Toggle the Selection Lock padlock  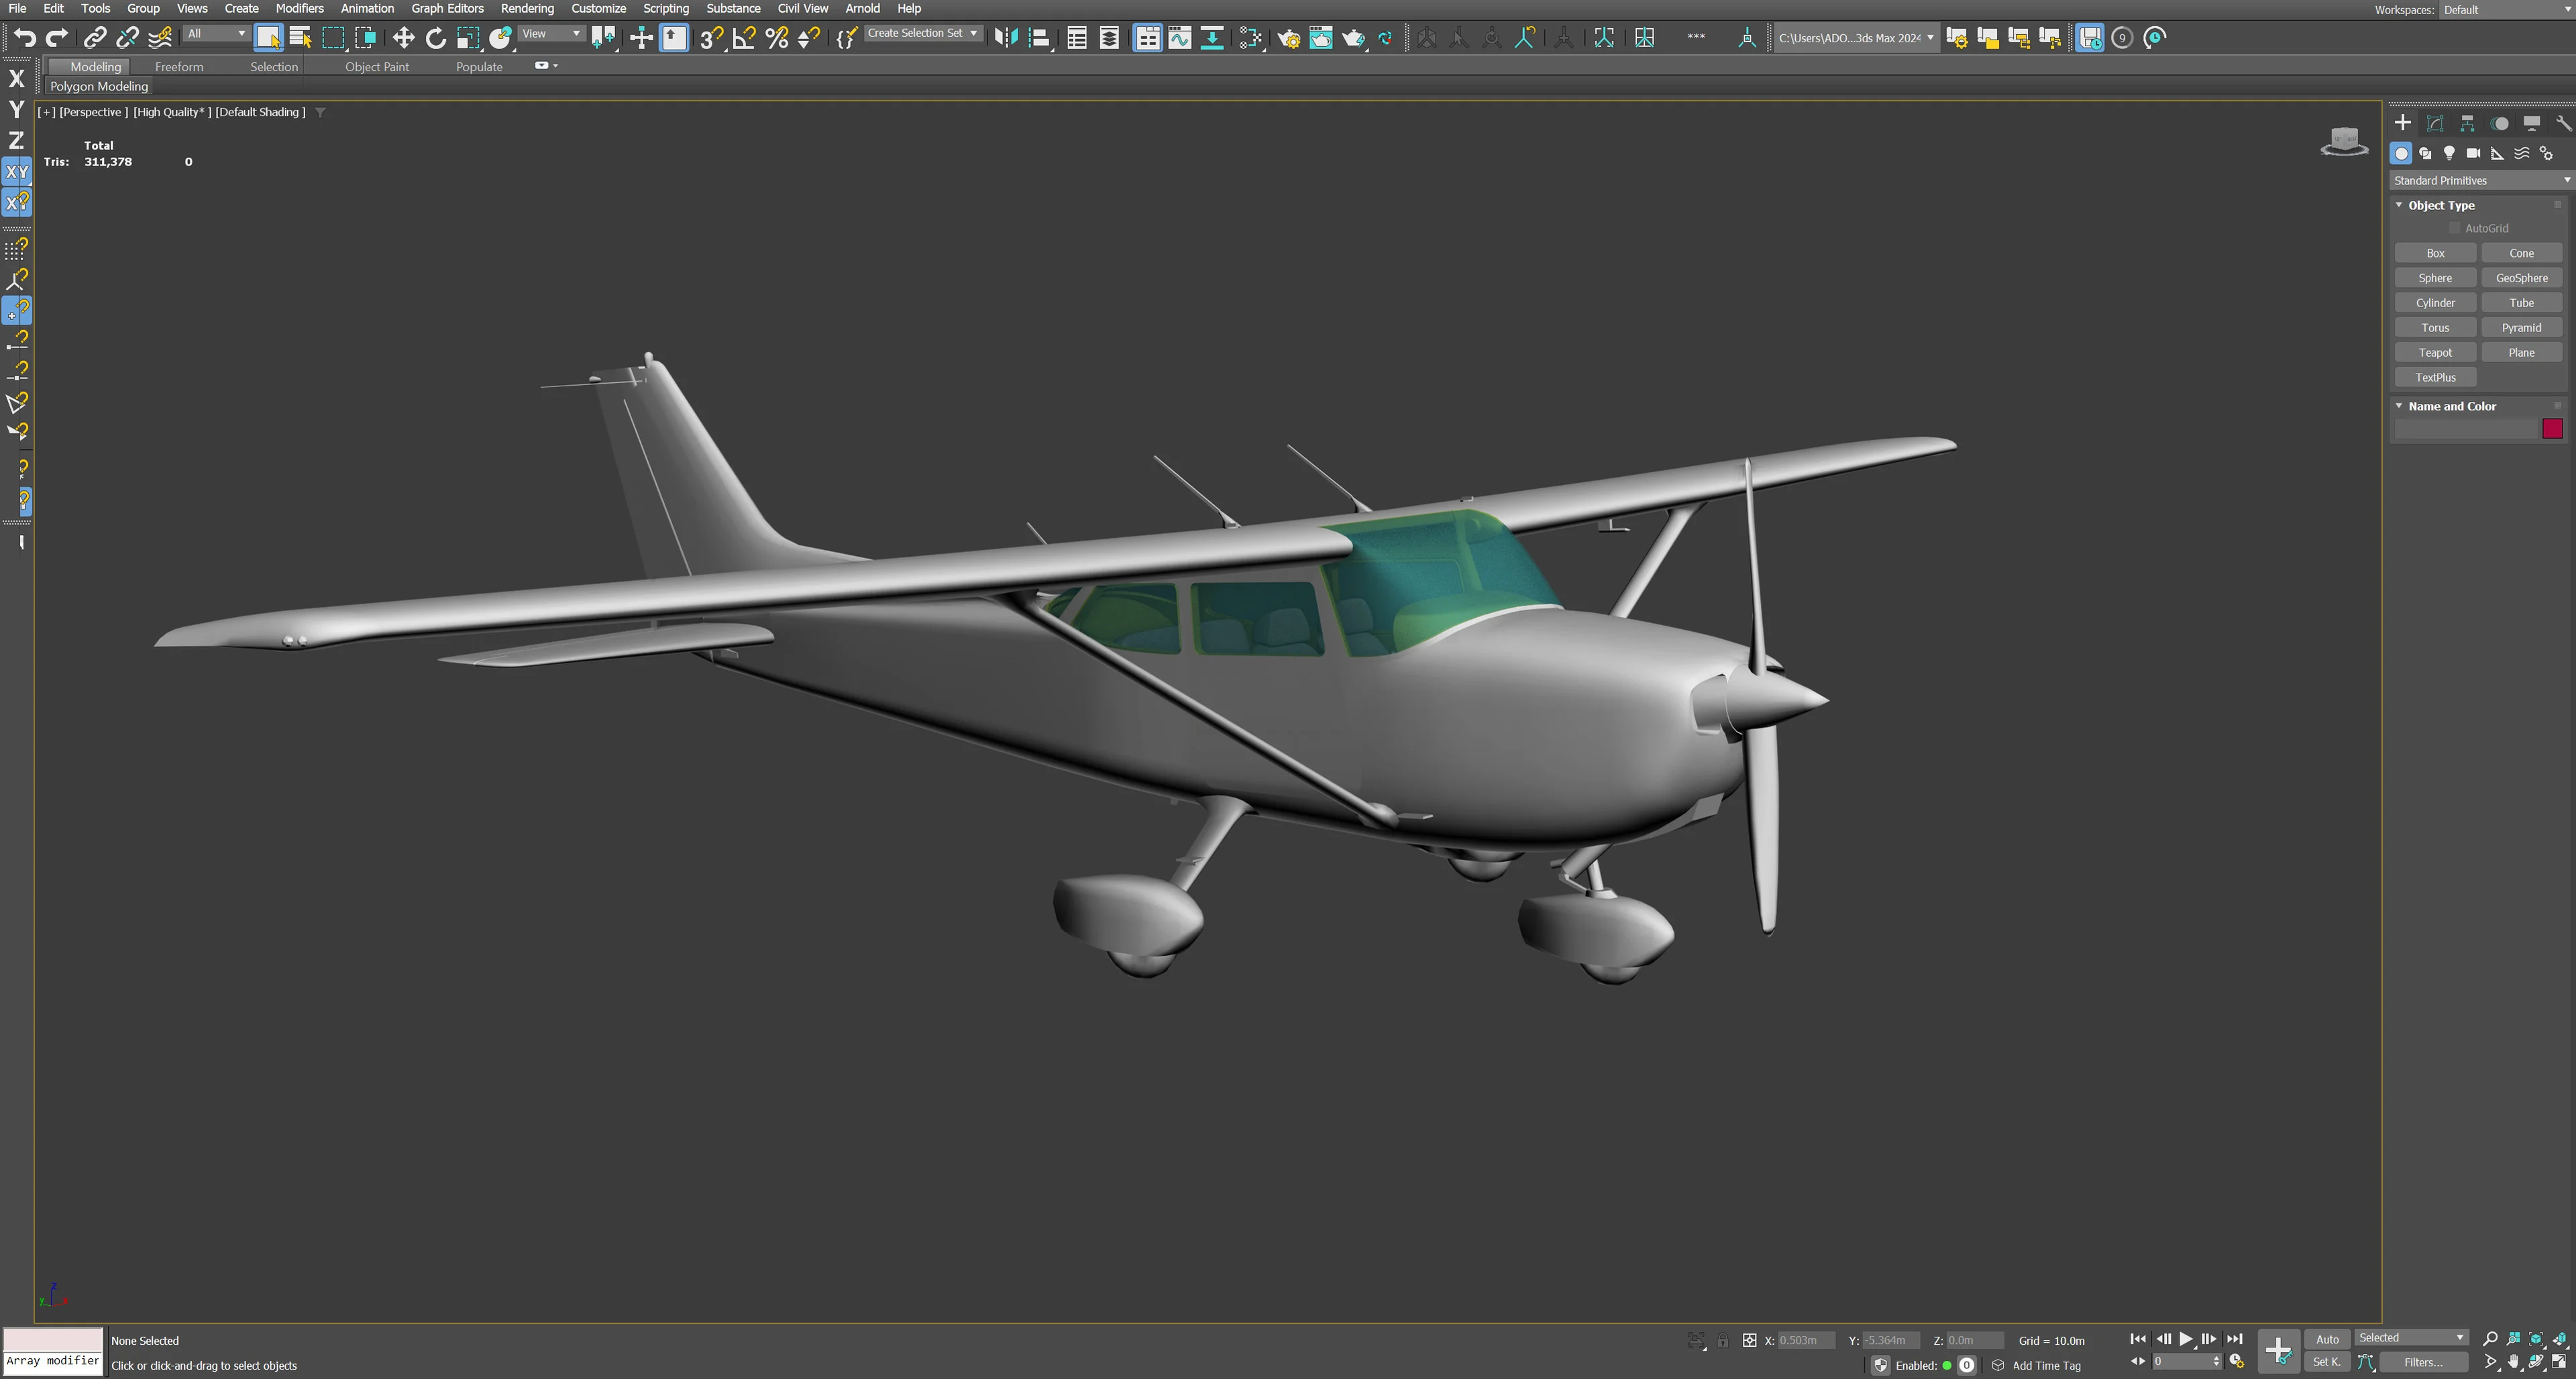point(1722,1340)
